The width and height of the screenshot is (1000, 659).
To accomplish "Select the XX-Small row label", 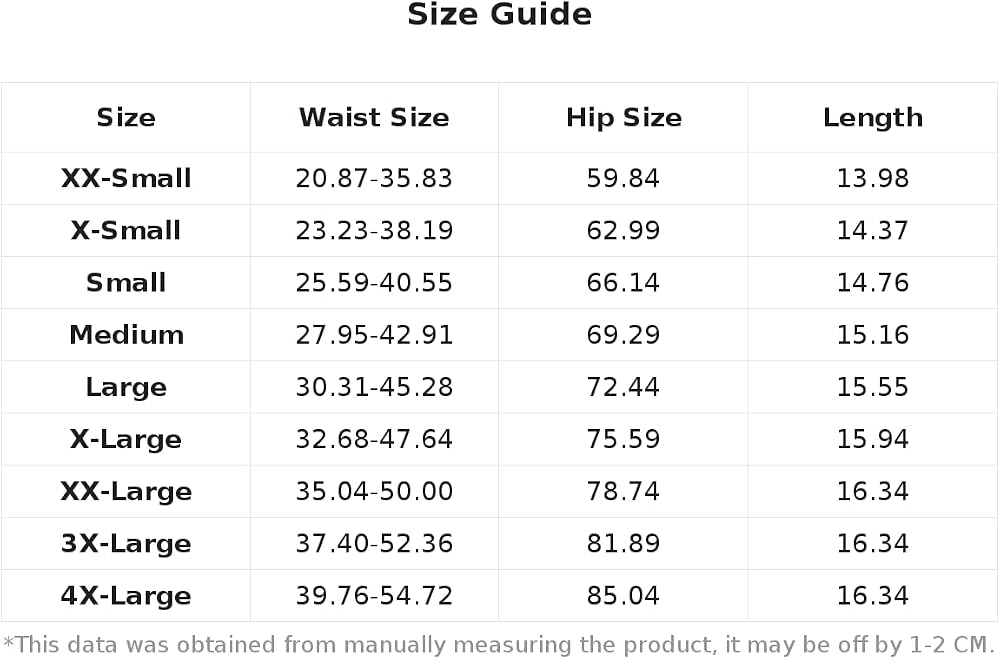I will pyautogui.click(x=126, y=178).
